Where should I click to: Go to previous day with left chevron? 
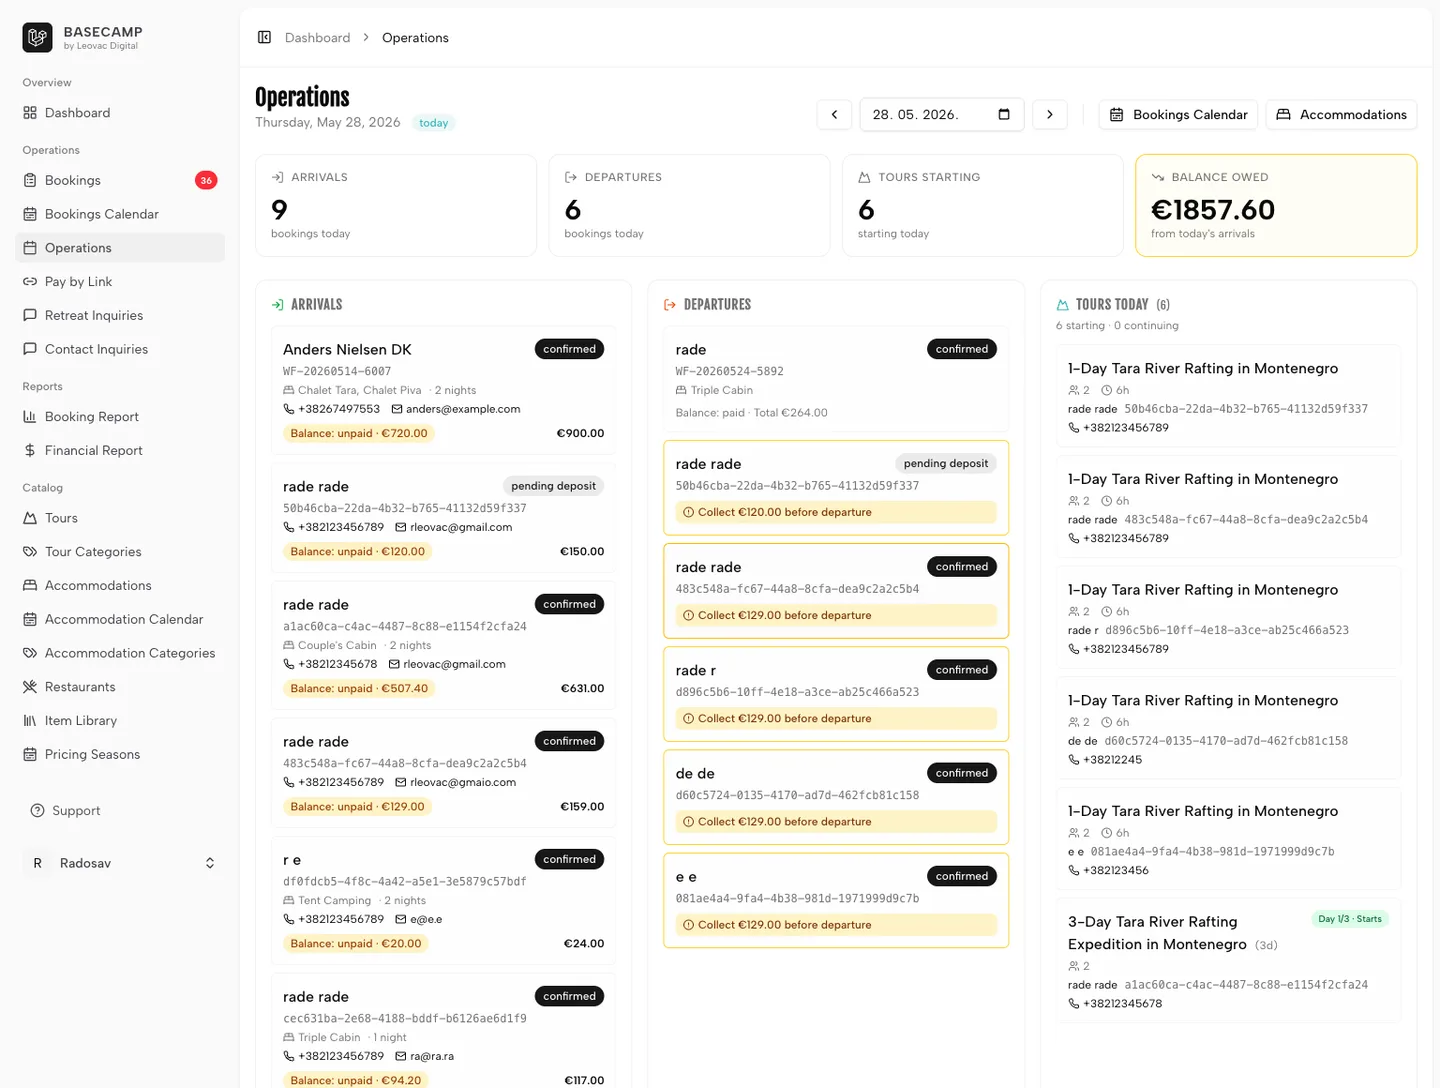click(x=834, y=114)
